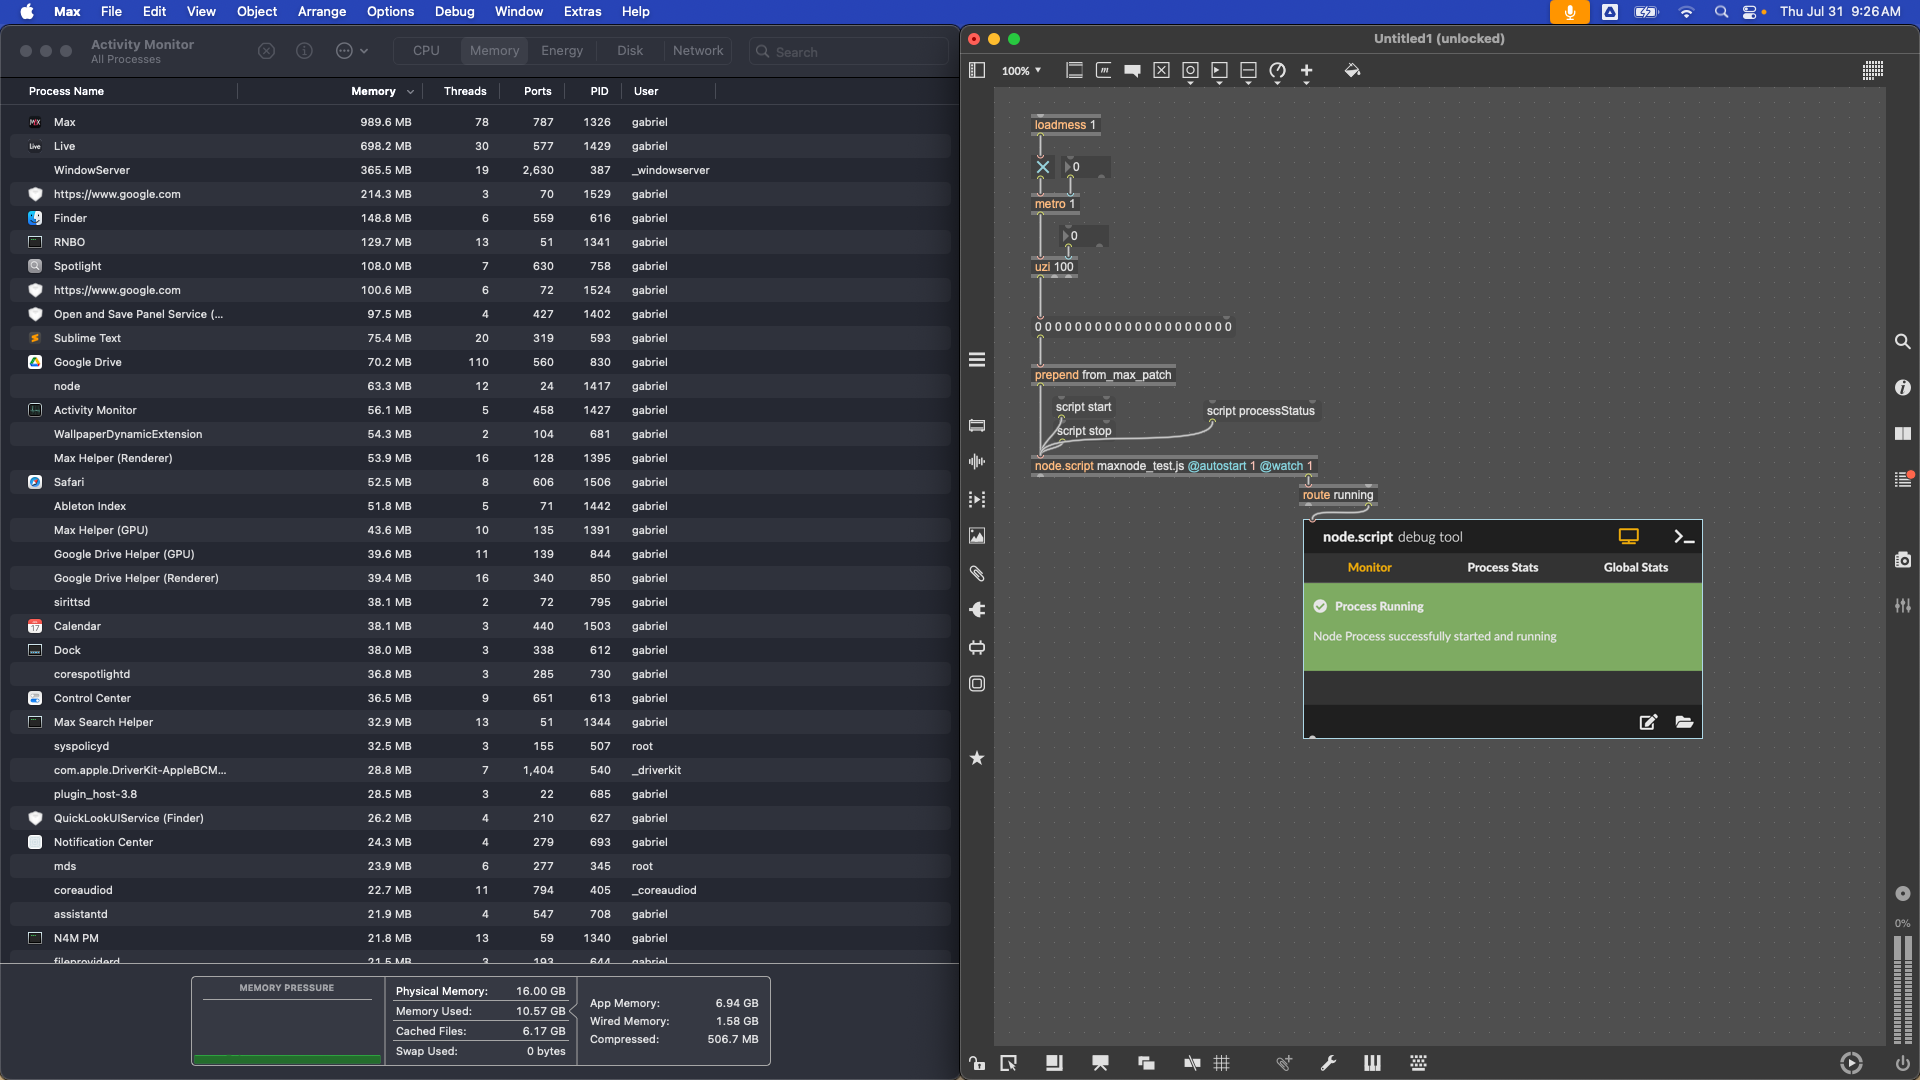This screenshot has height=1080, width=1920.
Task: Open the Reference book icon in right sidebar
Action: [x=1902, y=434]
